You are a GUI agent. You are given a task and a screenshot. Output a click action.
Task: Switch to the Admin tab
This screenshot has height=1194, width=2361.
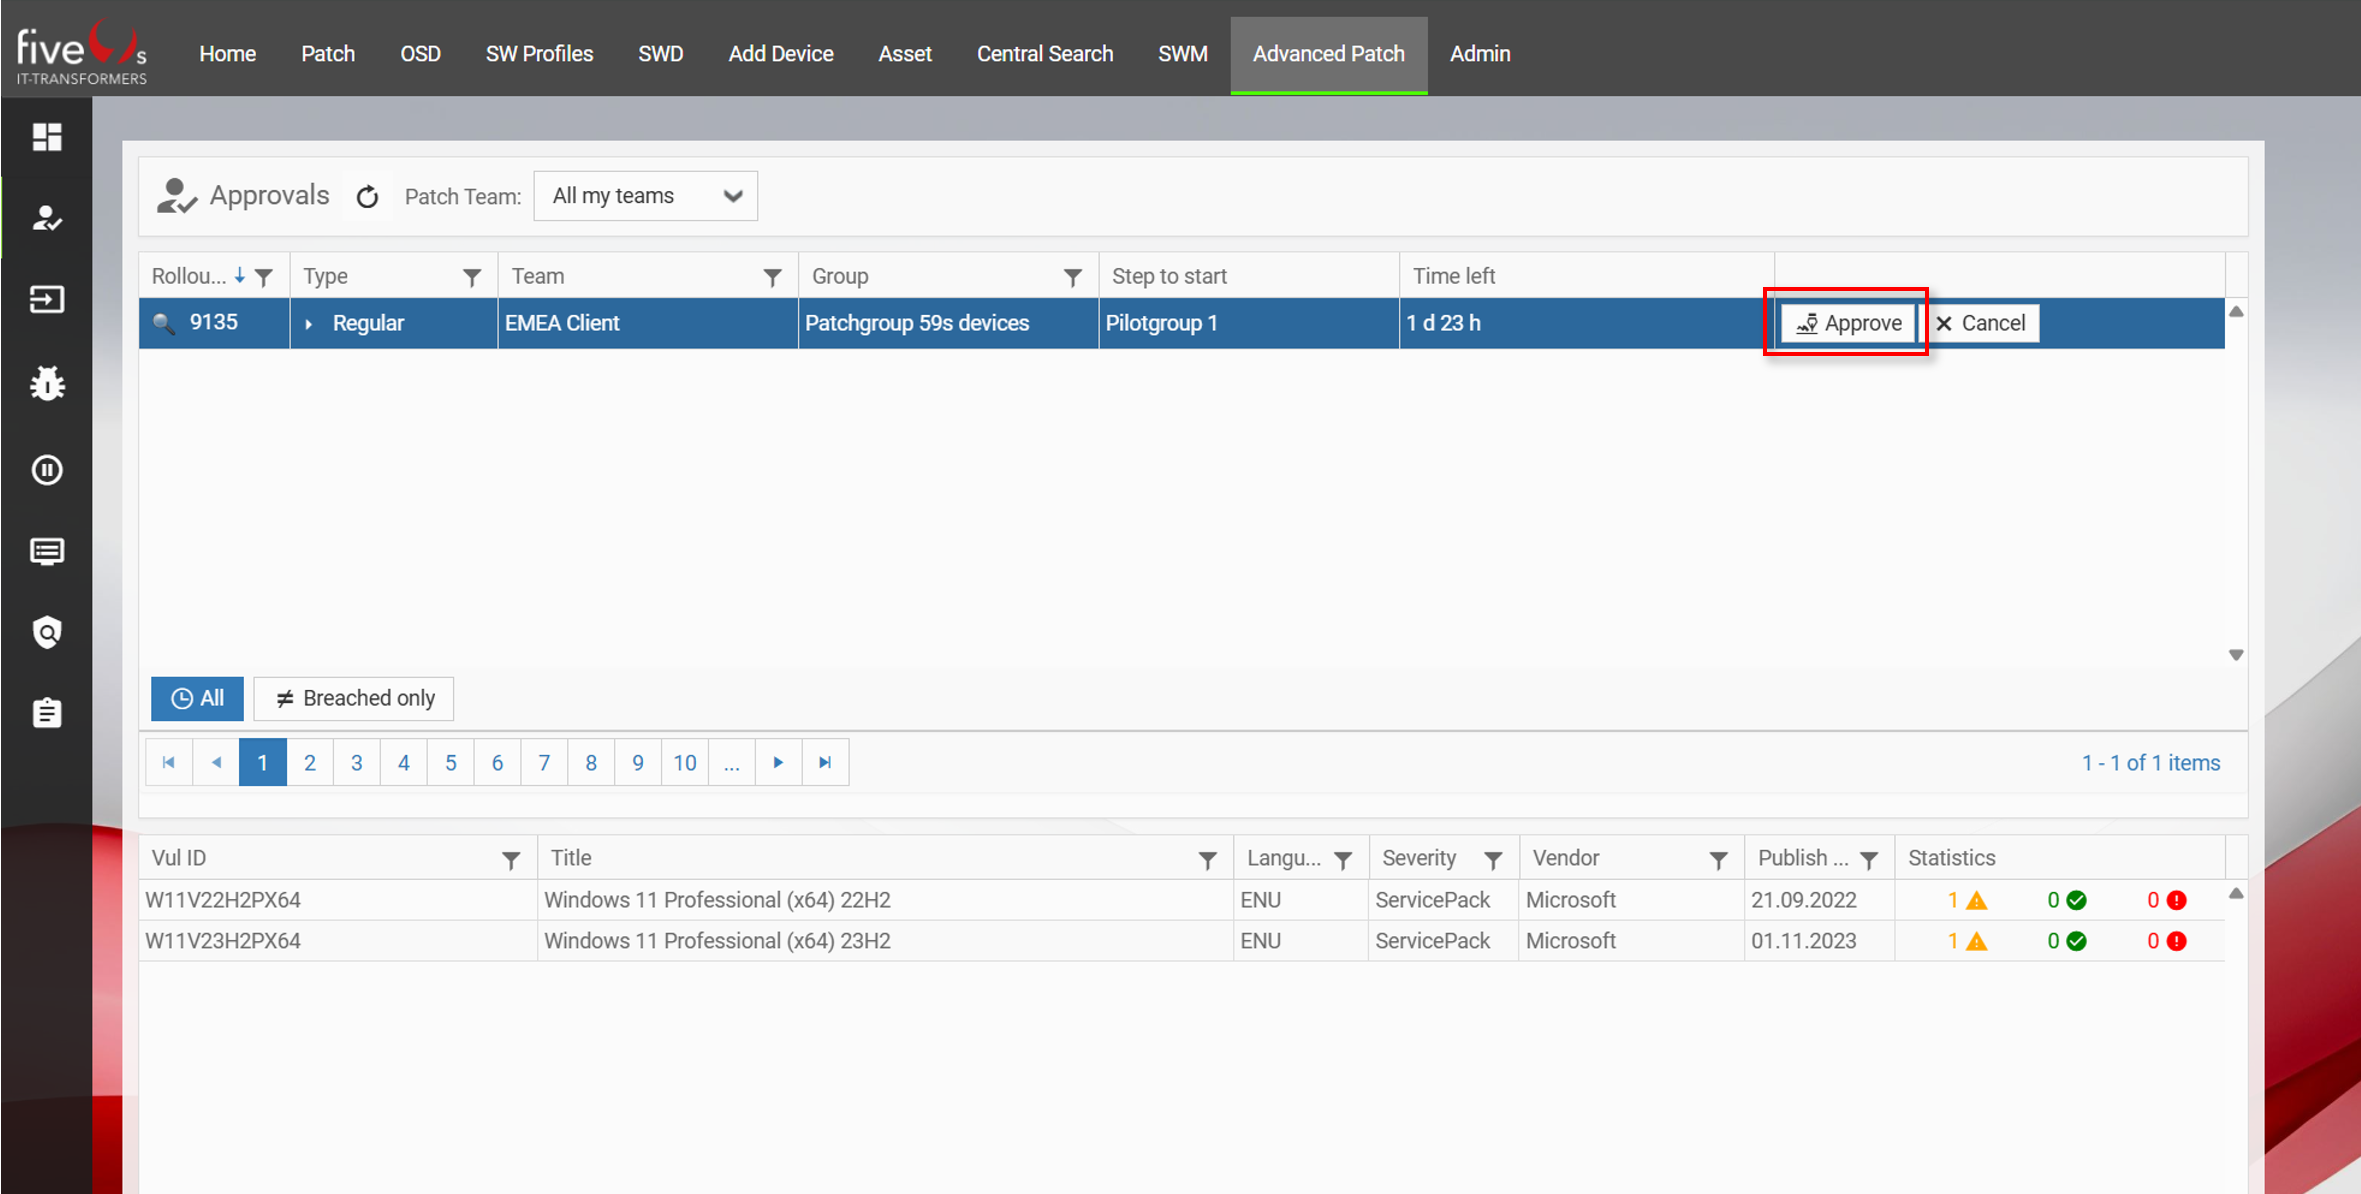(1479, 54)
